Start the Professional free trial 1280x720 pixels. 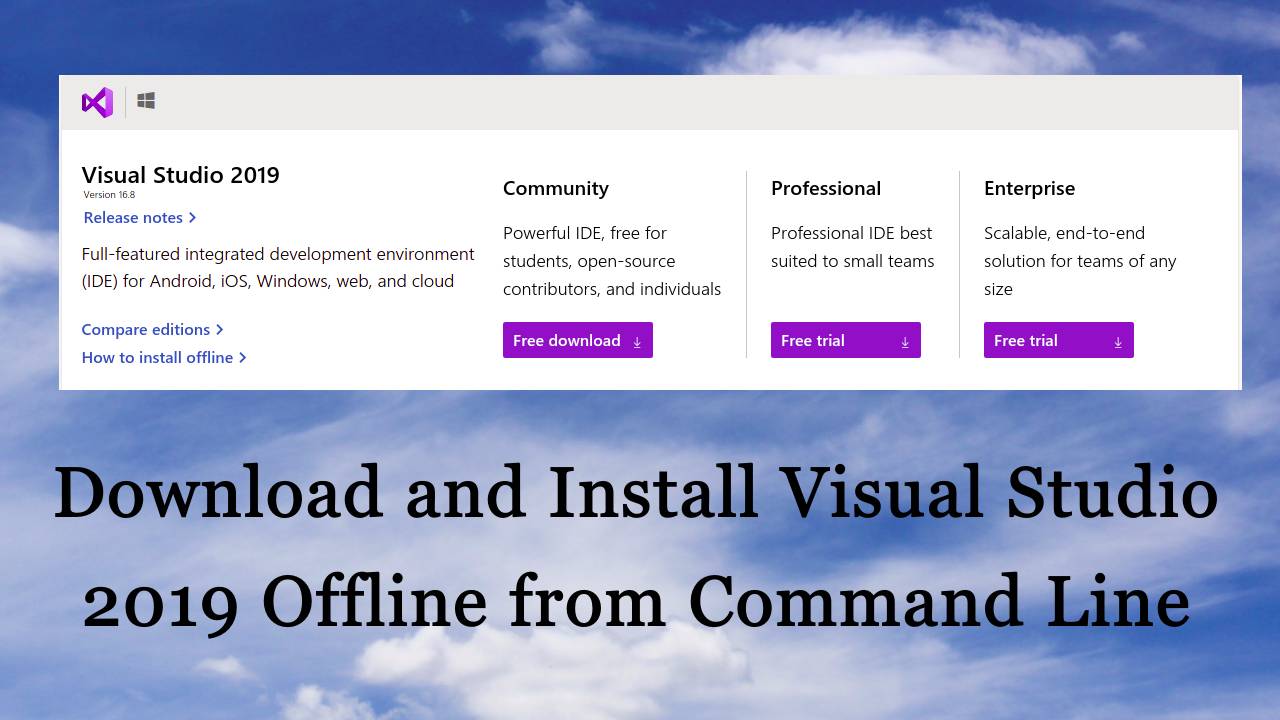point(813,340)
